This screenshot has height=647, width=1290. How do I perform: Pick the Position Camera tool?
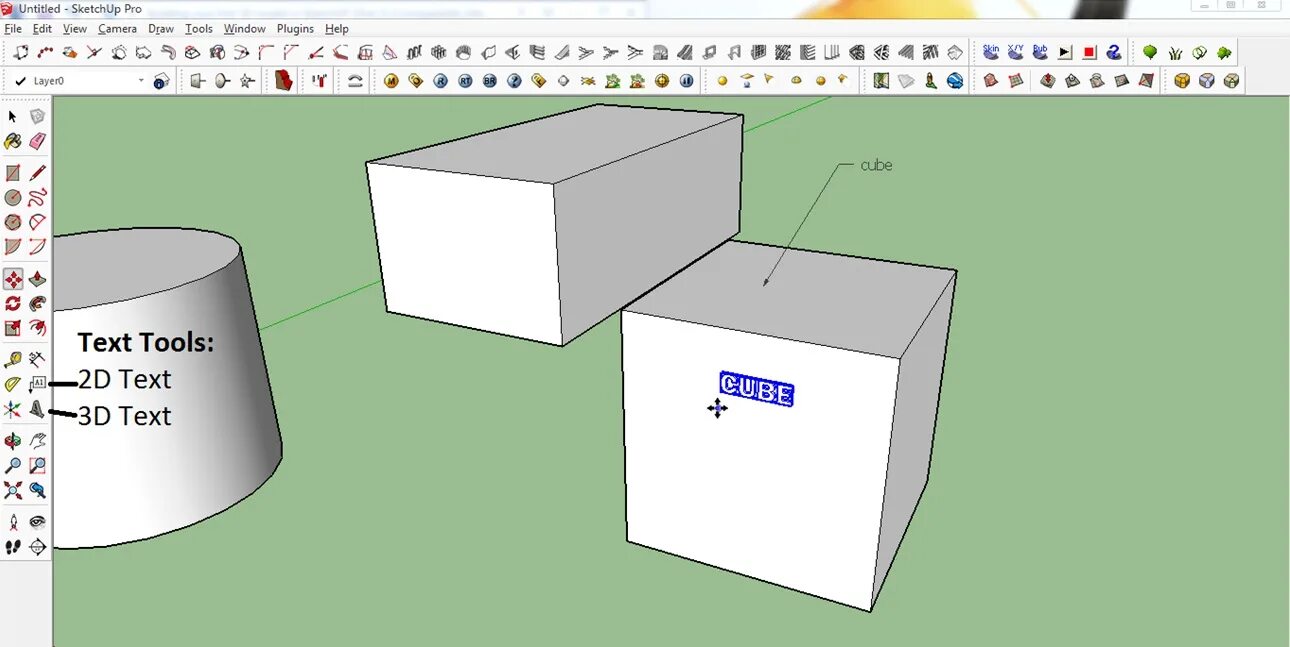coord(13,522)
